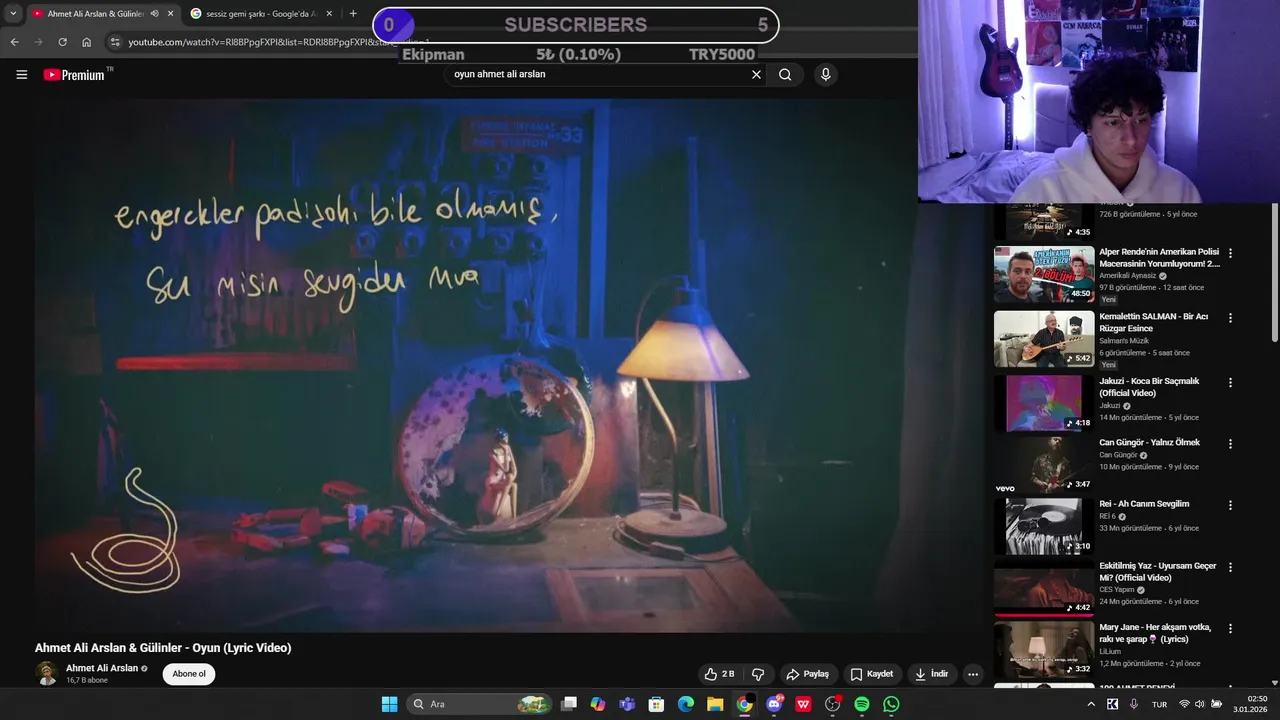Open Spotify from the taskbar
The image size is (1280, 720).
[x=862, y=704]
